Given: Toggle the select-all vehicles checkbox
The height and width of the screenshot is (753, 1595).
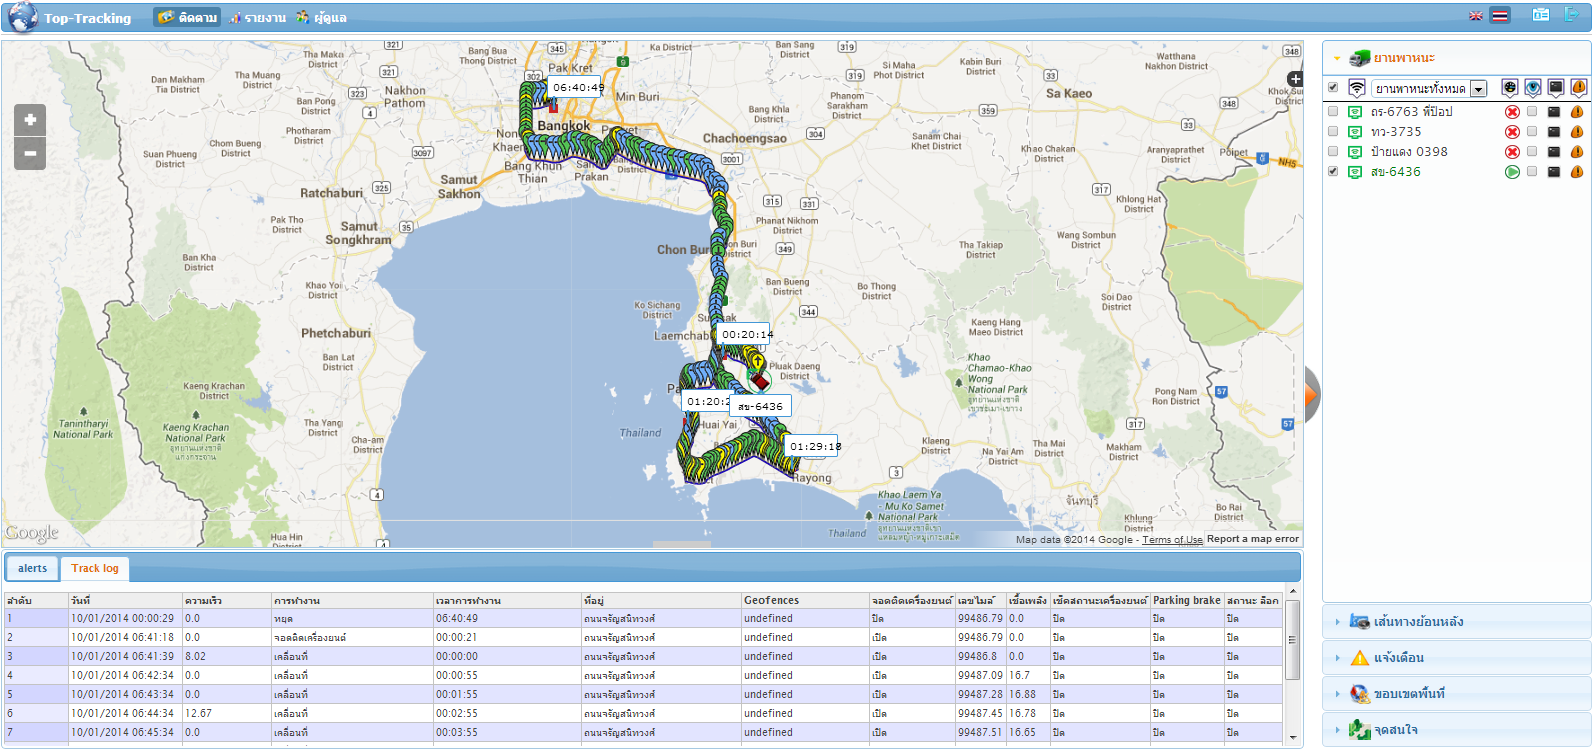Looking at the screenshot, I should [1333, 88].
